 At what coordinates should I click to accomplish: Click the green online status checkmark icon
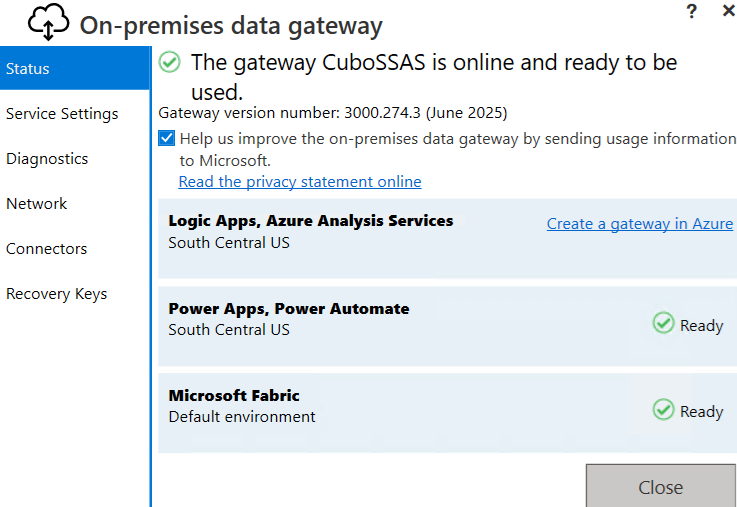[x=170, y=62]
